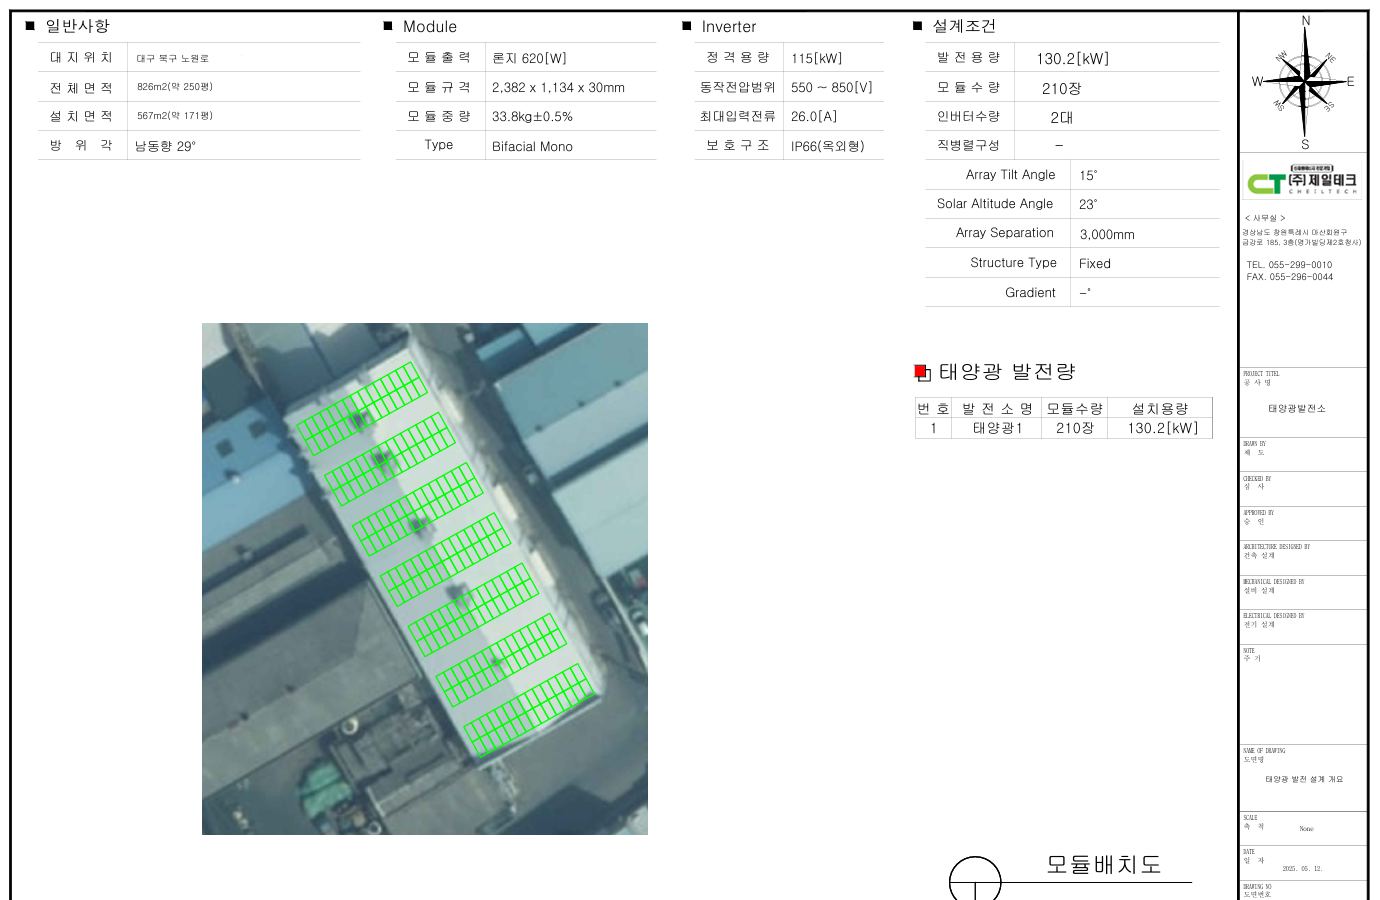The image size is (1380, 900).
Task: Click the 모듈수량 column header in table
Action: click(1074, 409)
